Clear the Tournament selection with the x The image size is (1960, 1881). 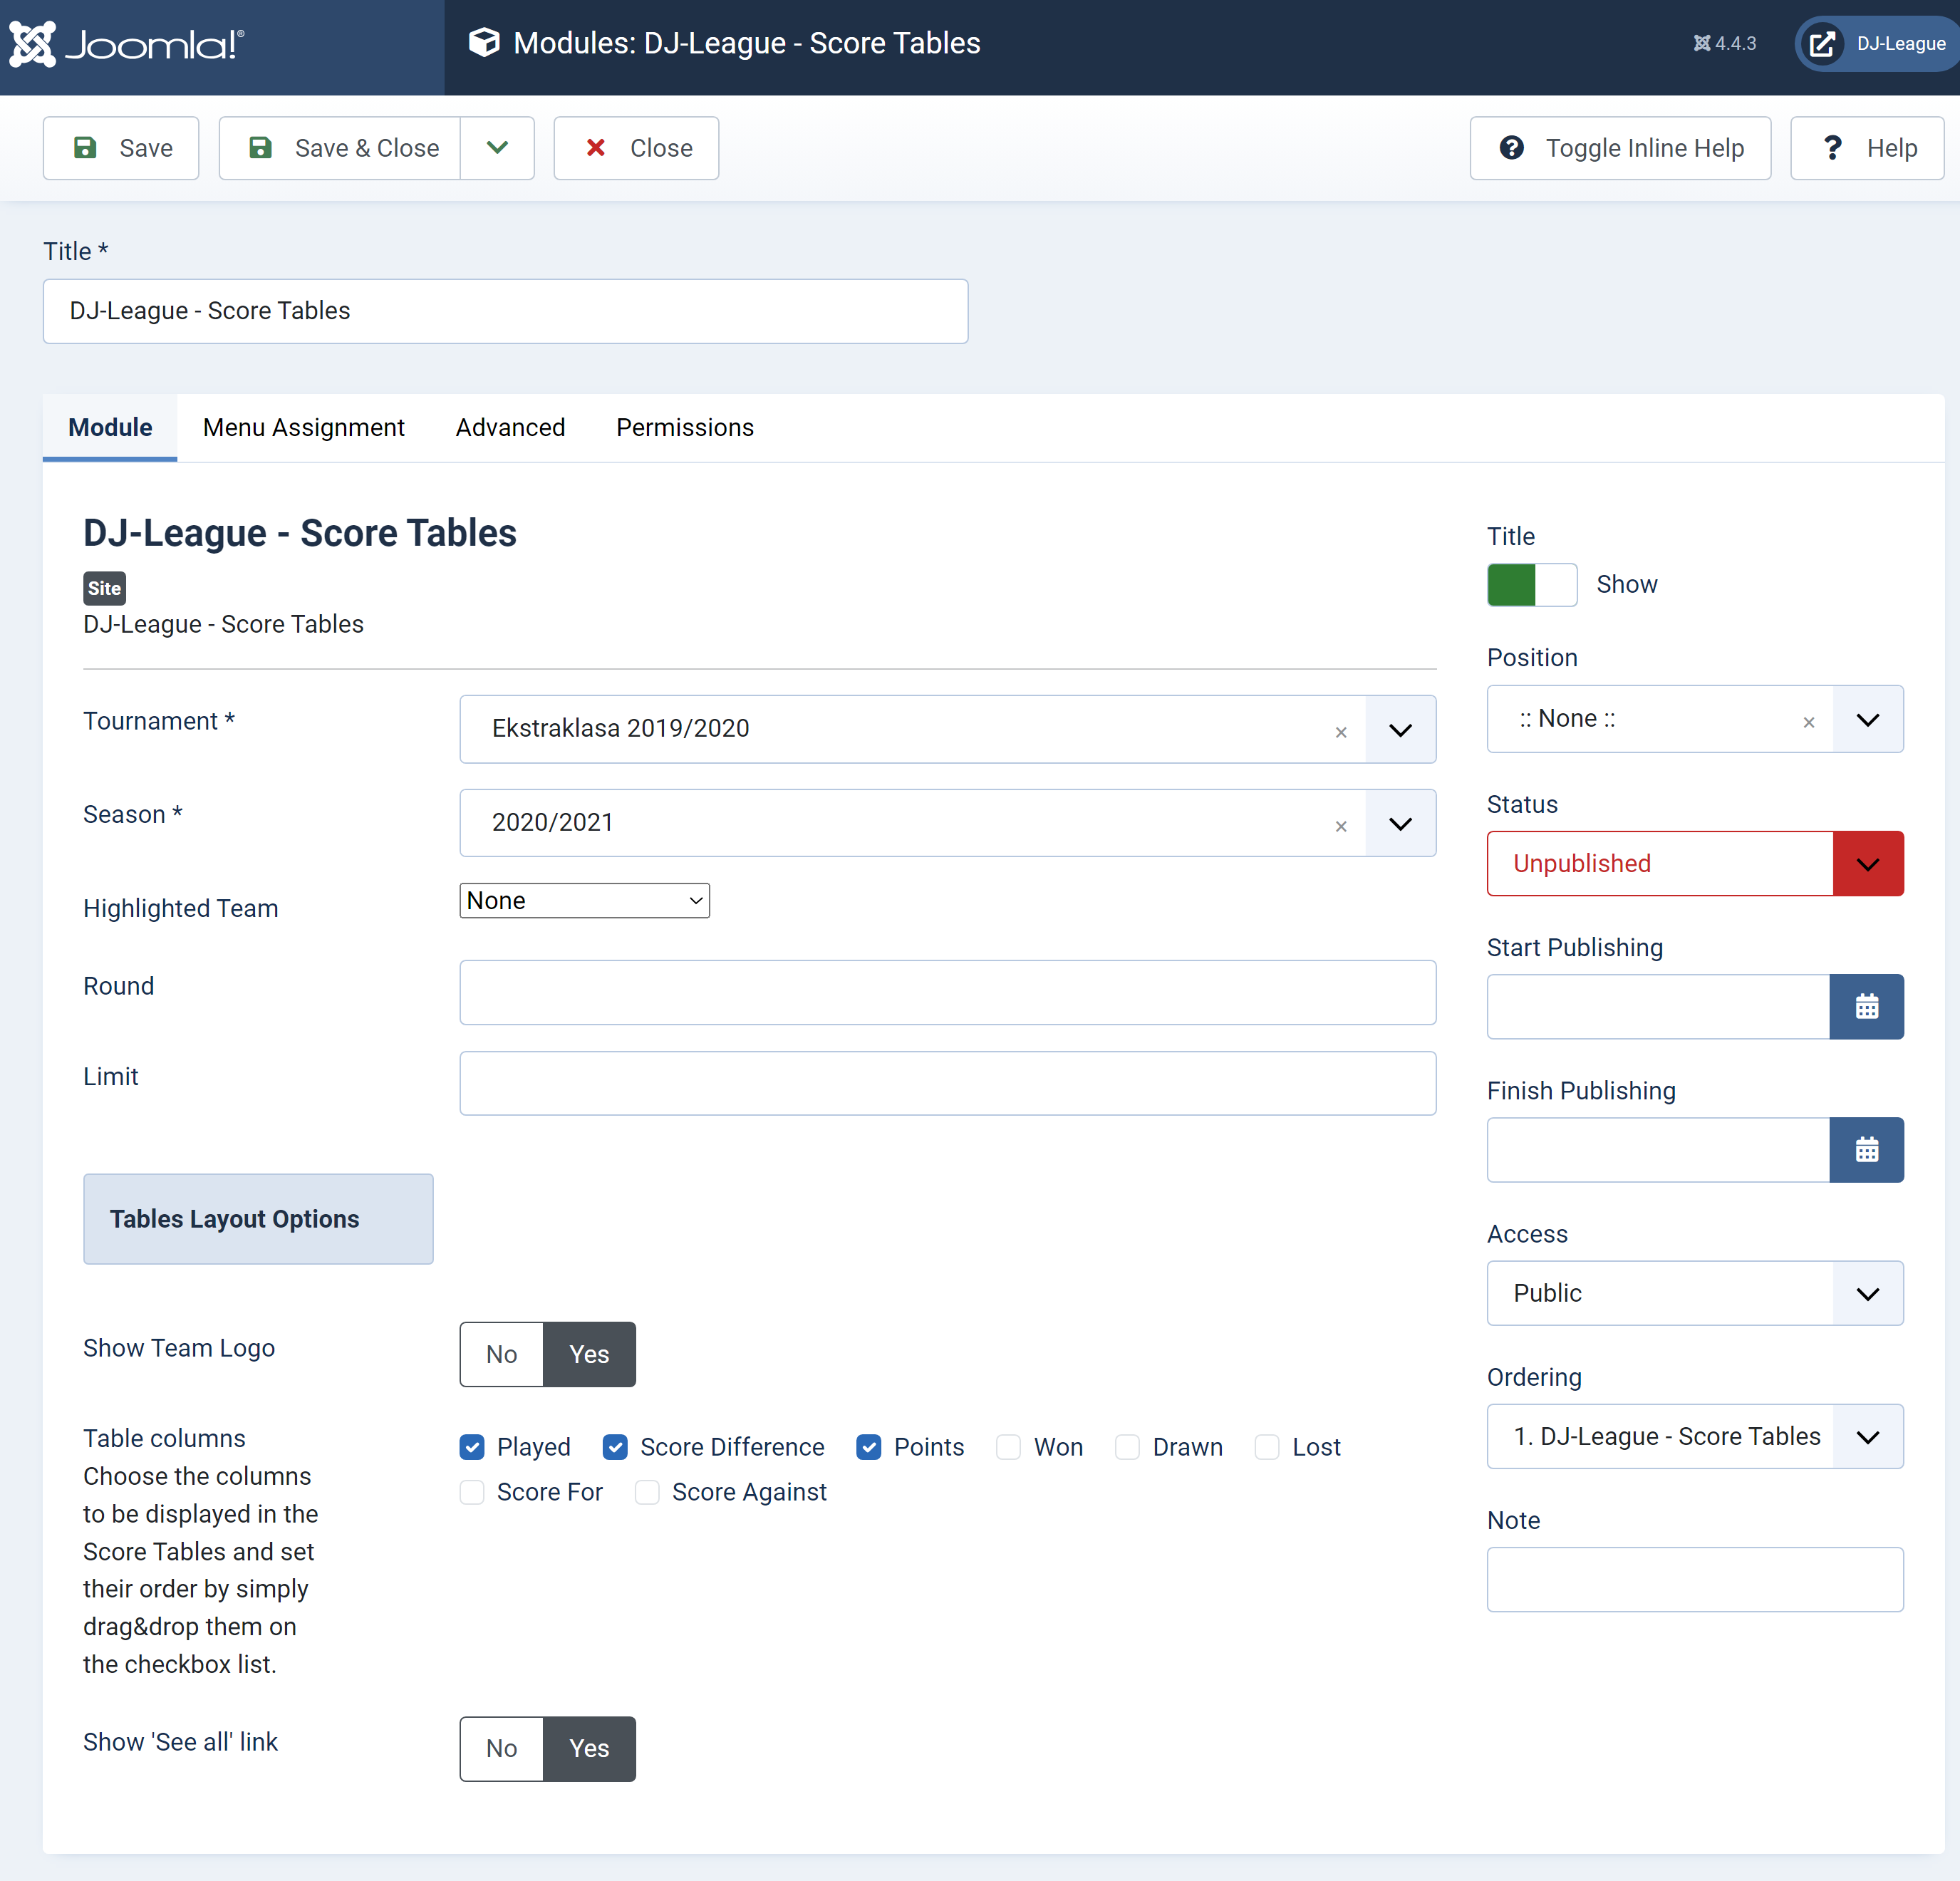point(1341,732)
